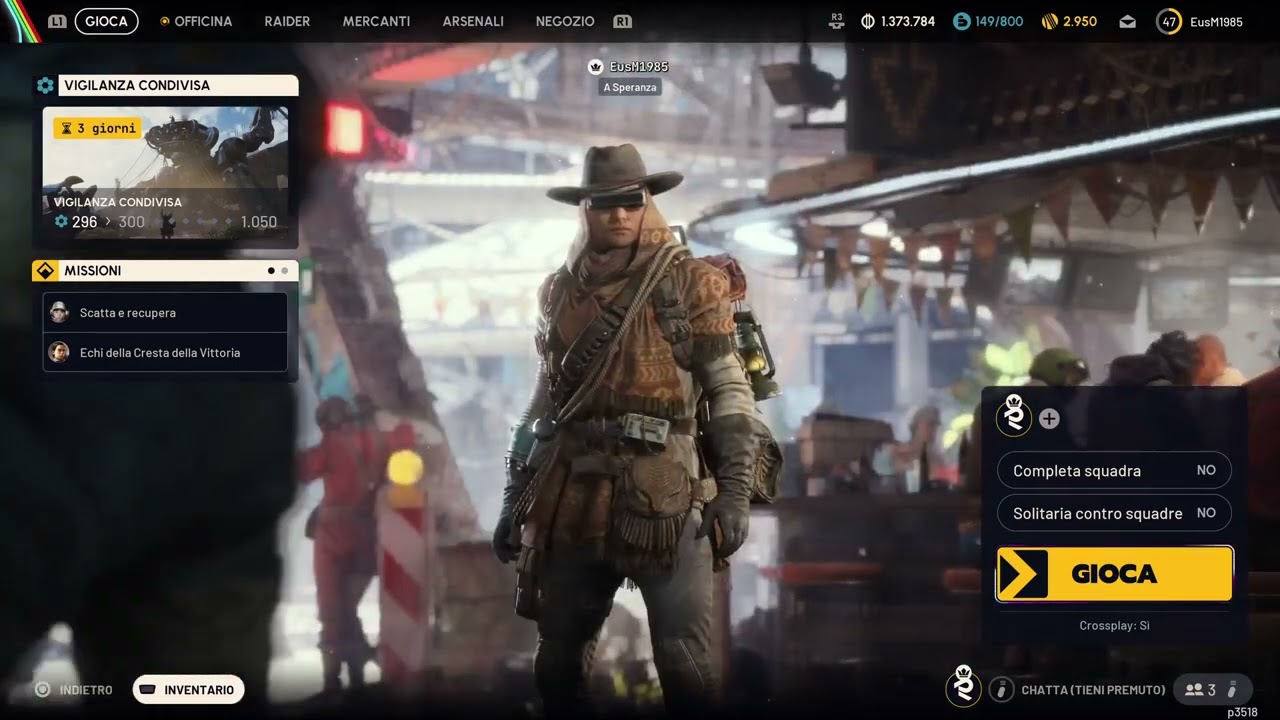Click the blue token icon beside 149/800
The width and height of the screenshot is (1280, 720).
(961, 21)
